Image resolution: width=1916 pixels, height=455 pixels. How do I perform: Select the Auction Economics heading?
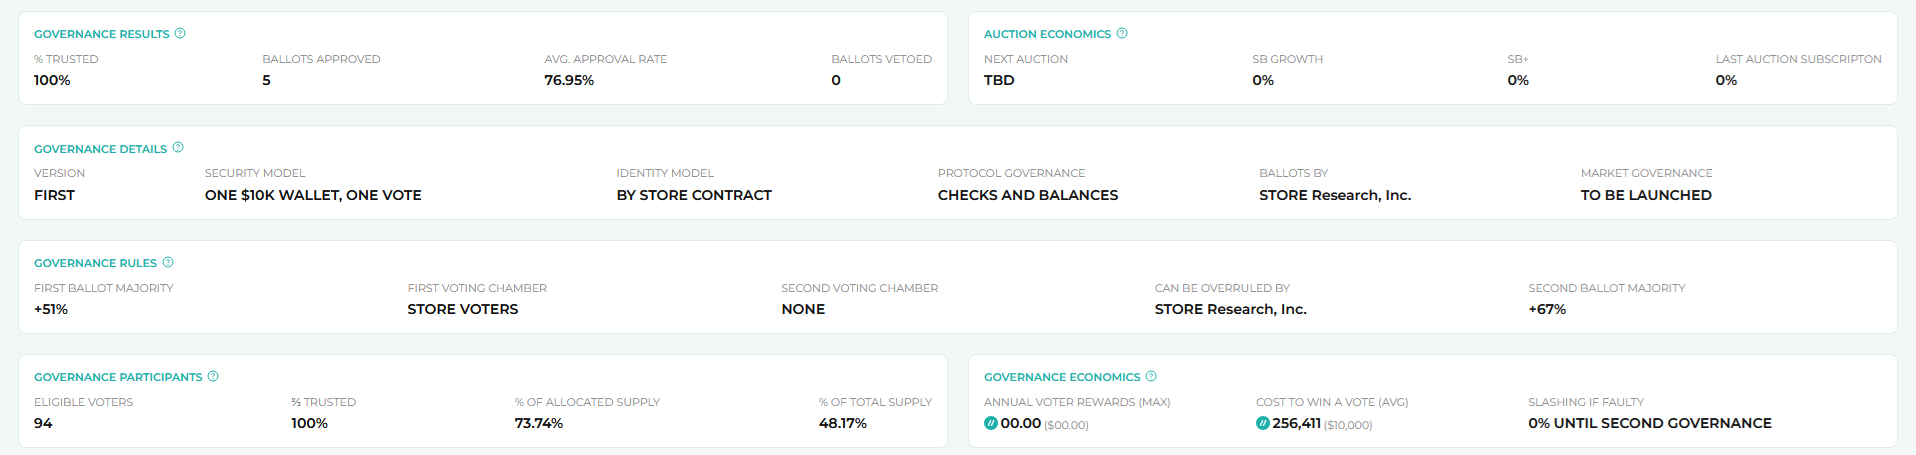point(1047,34)
